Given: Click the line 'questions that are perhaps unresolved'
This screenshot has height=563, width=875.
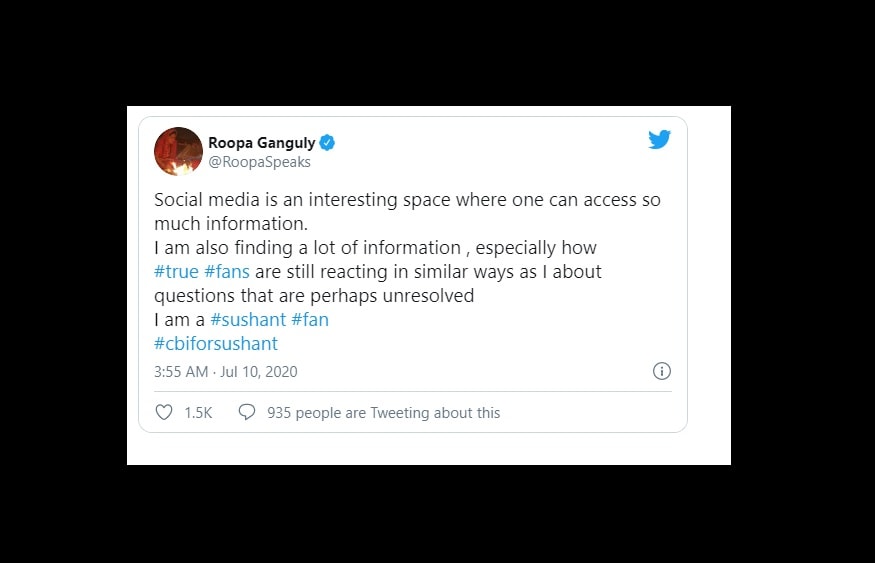Looking at the screenshot, I should 314,296.
